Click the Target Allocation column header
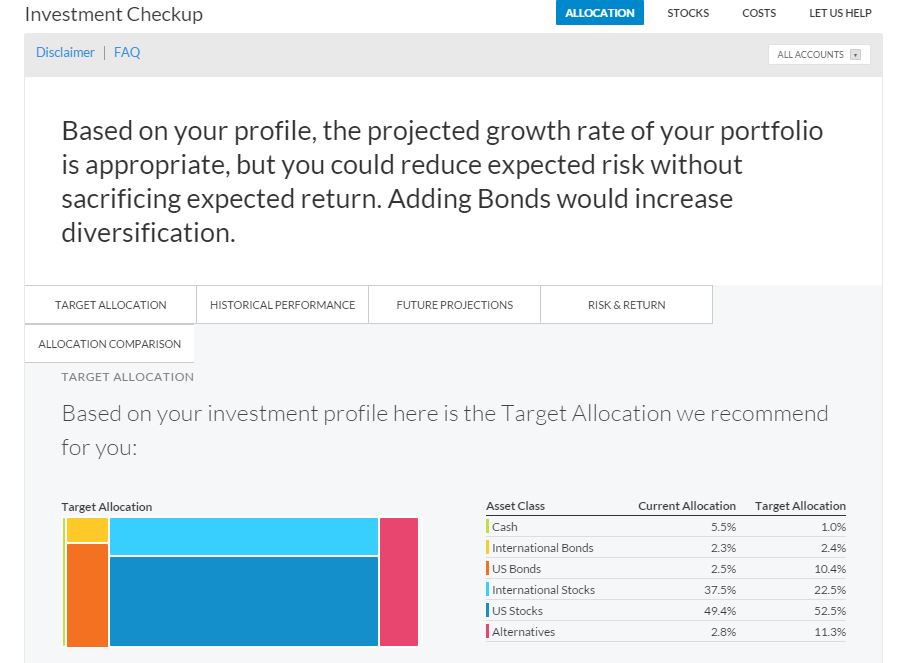 coord(800,506)
